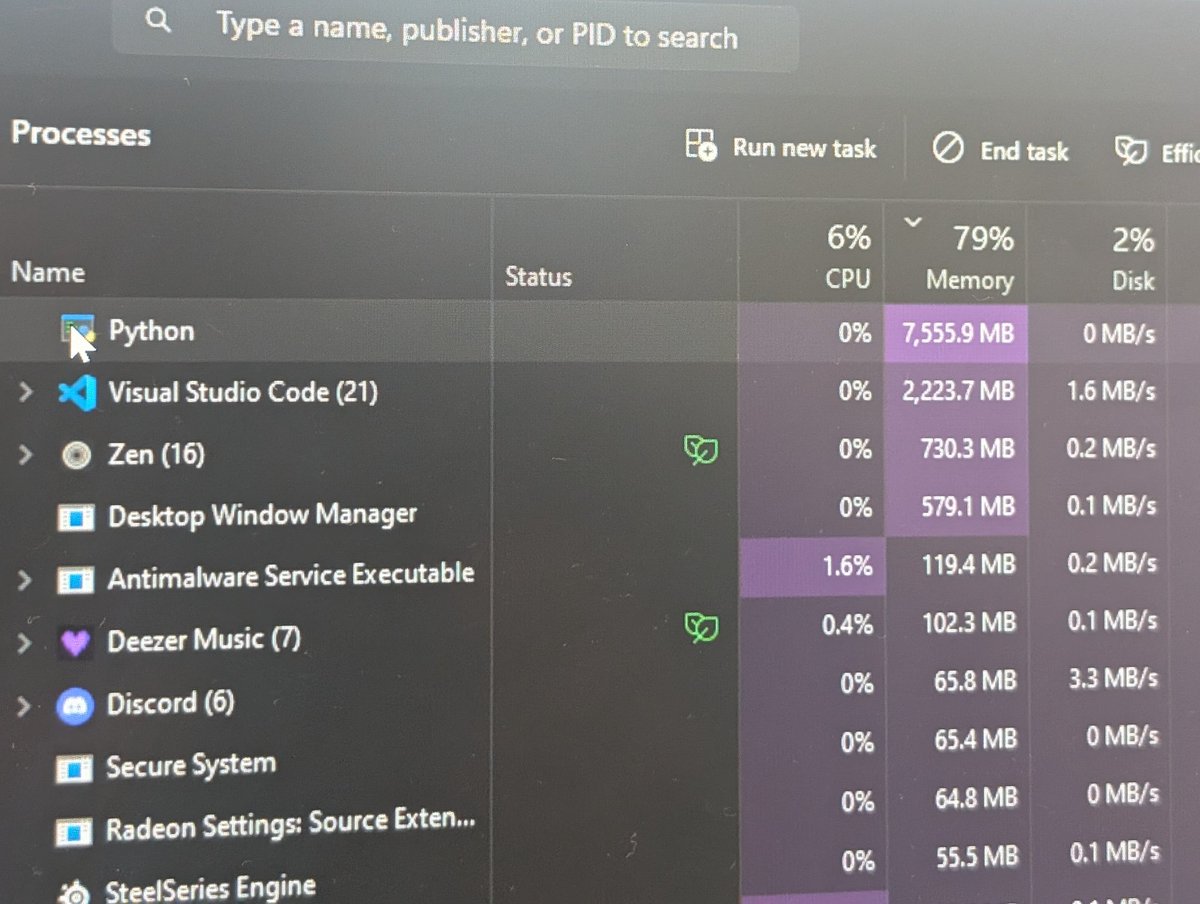Click the sort arrow above Memory 79%
The width and height of the screenshot is (1200, 904).
pos(912,222)
